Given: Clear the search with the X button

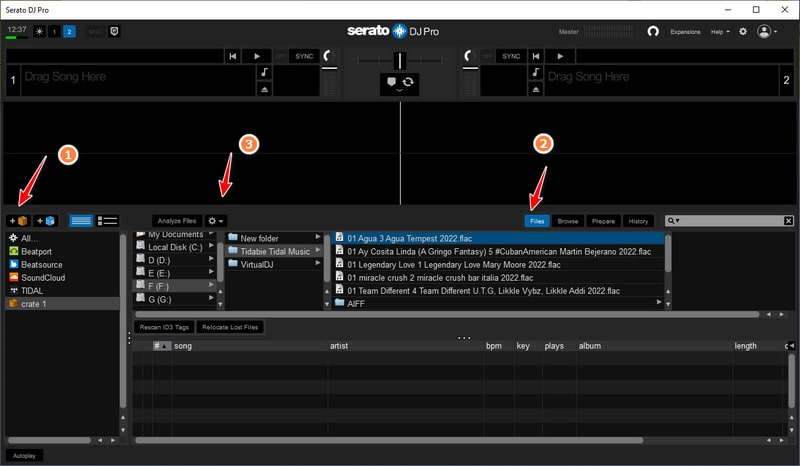Looking at the screenshot, I should [x=788, y=221].
